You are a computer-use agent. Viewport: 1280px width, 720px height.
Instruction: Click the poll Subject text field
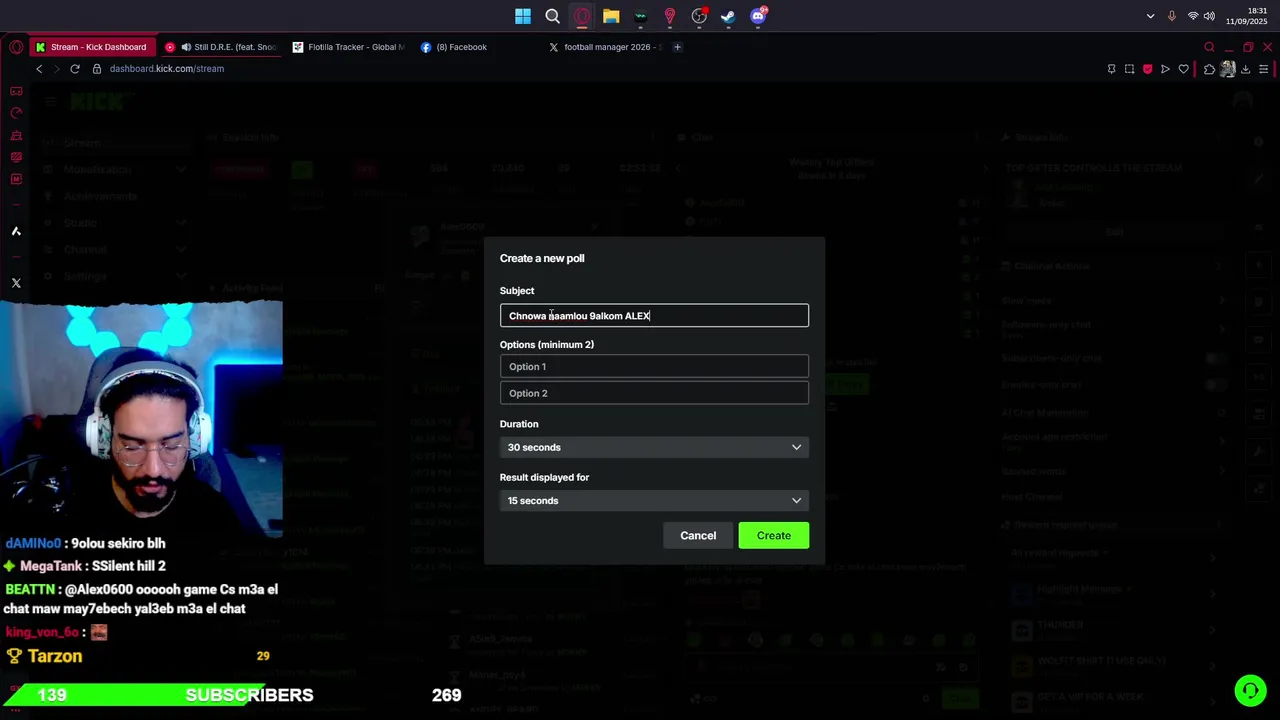tap(654, 316)
